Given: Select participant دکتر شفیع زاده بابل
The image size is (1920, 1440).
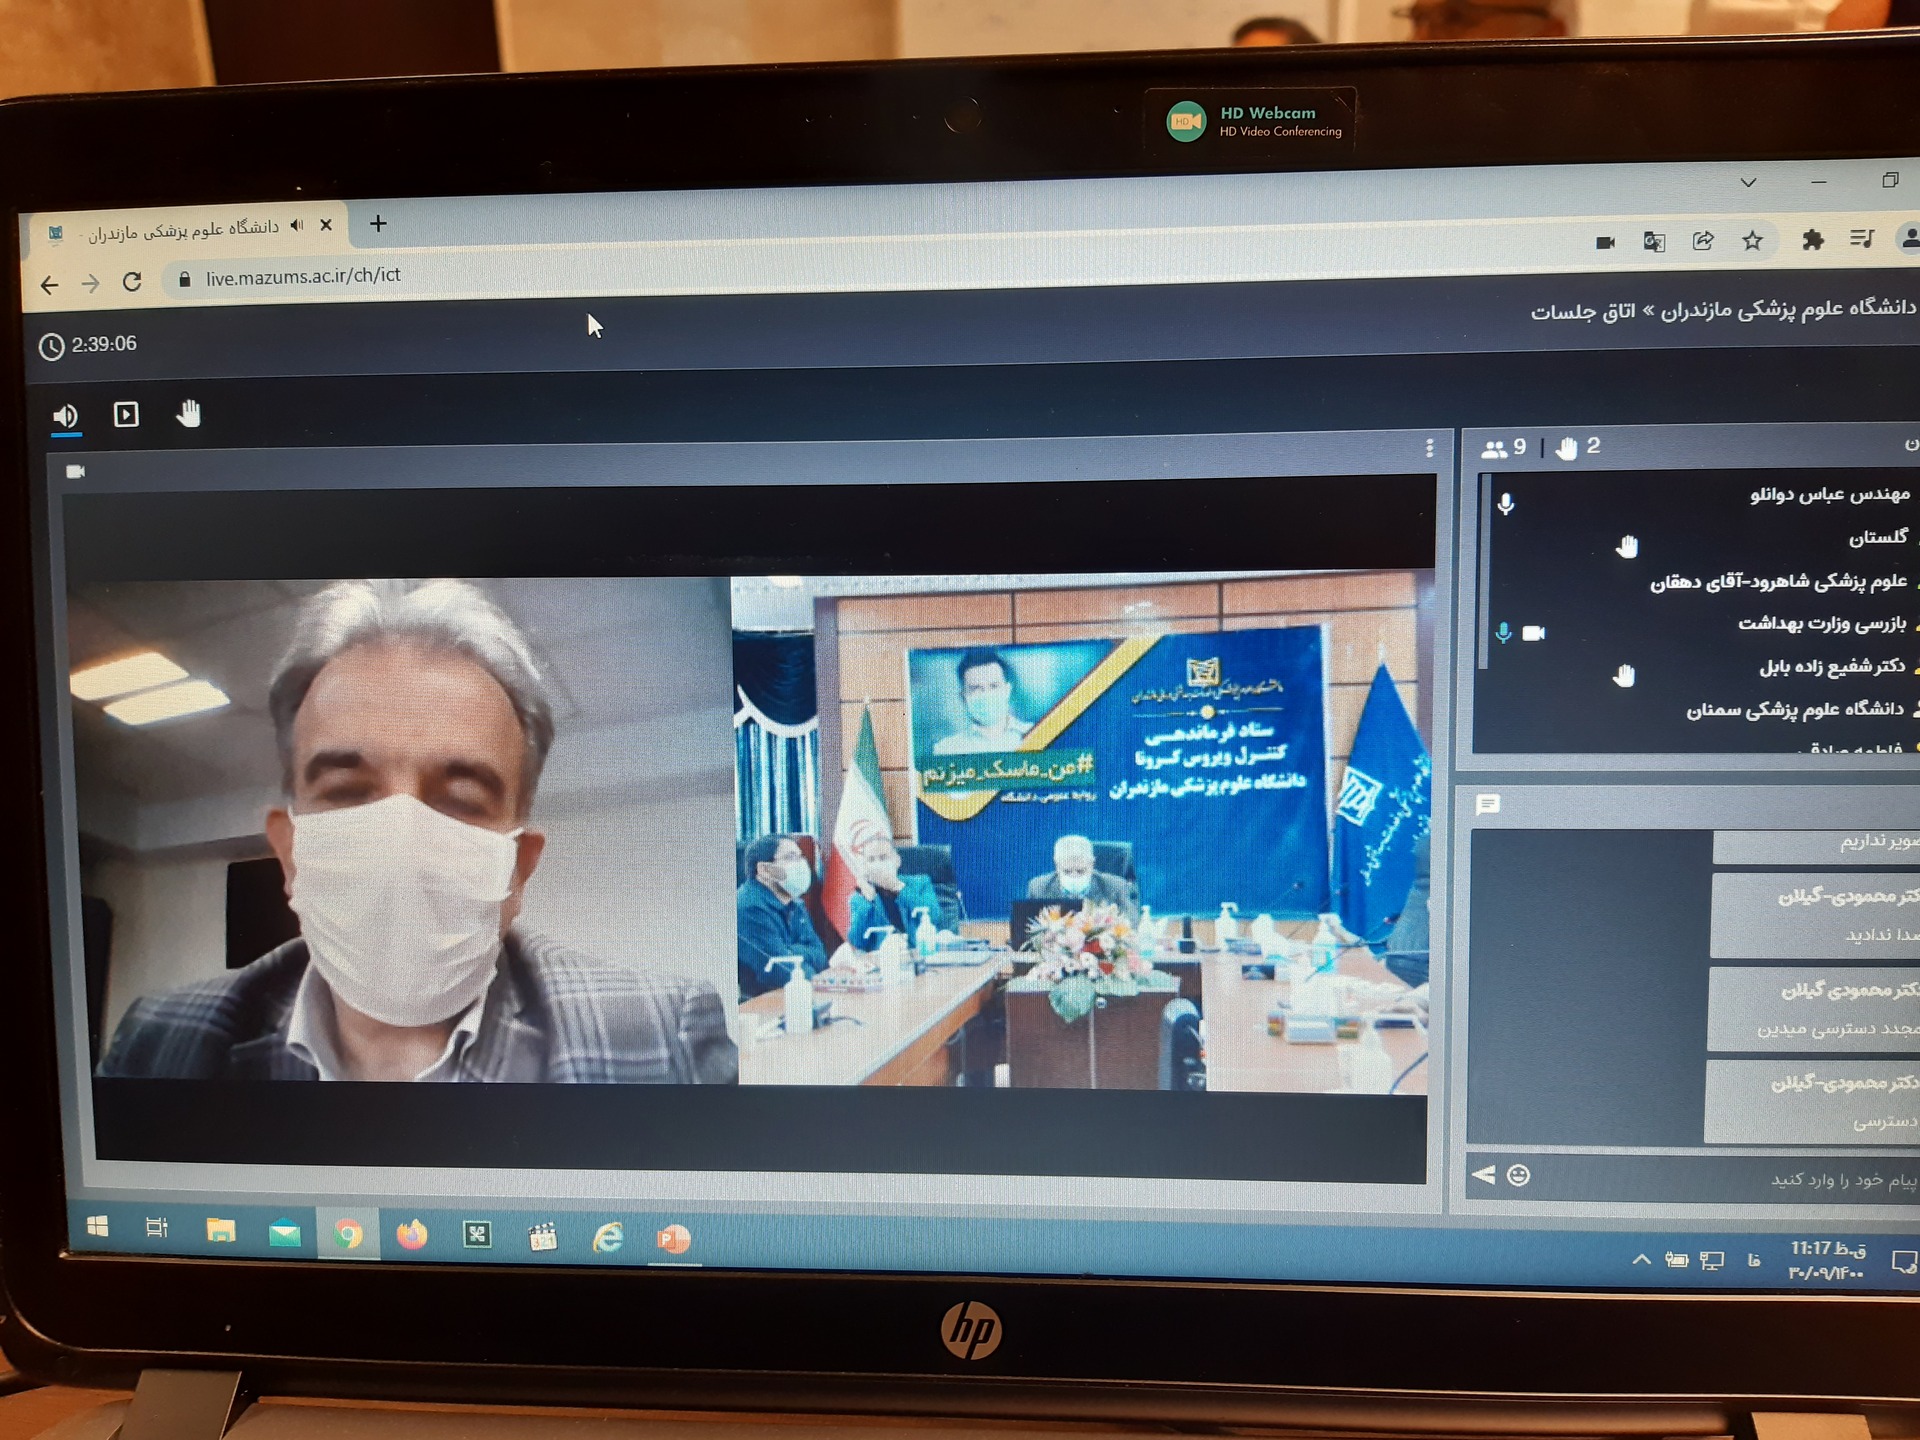Looking at the screenshot, I should [1832, 666].
